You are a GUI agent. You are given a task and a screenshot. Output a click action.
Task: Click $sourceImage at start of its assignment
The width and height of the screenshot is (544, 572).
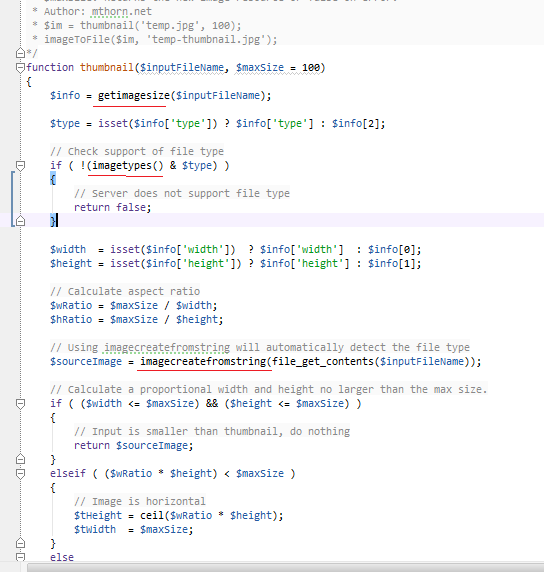click(x=86, y=362)
